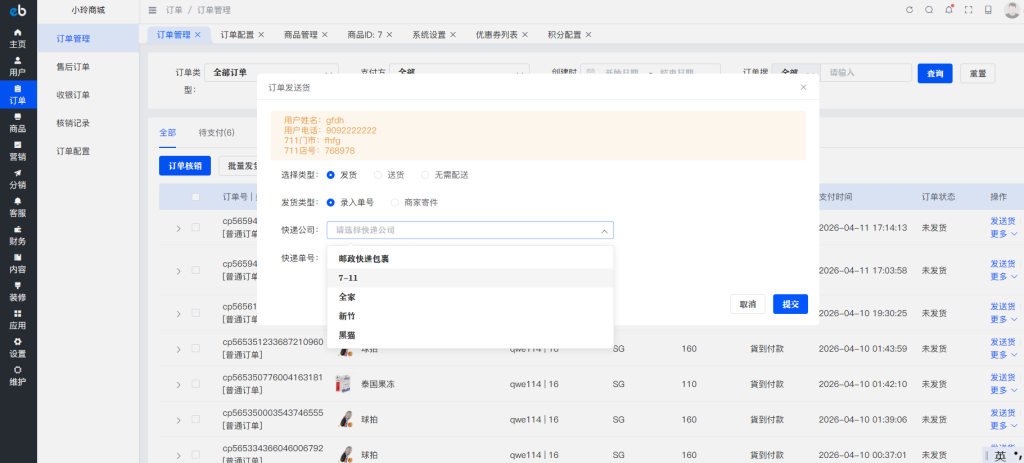Close the 订单配置 tab
The height and width of the screenshot is (463, 1024).
pyautogui.click(x=261, y=35)
